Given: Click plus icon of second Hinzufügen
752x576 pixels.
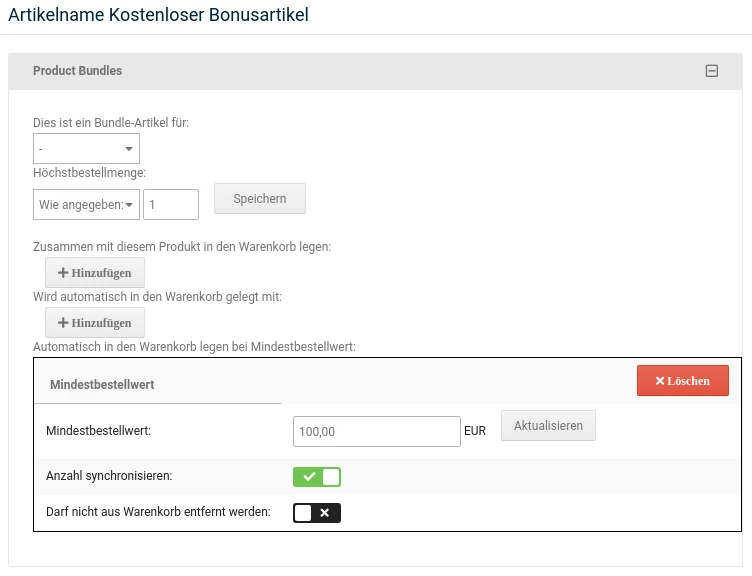Looking at the screenshot, I should point(63,323).
